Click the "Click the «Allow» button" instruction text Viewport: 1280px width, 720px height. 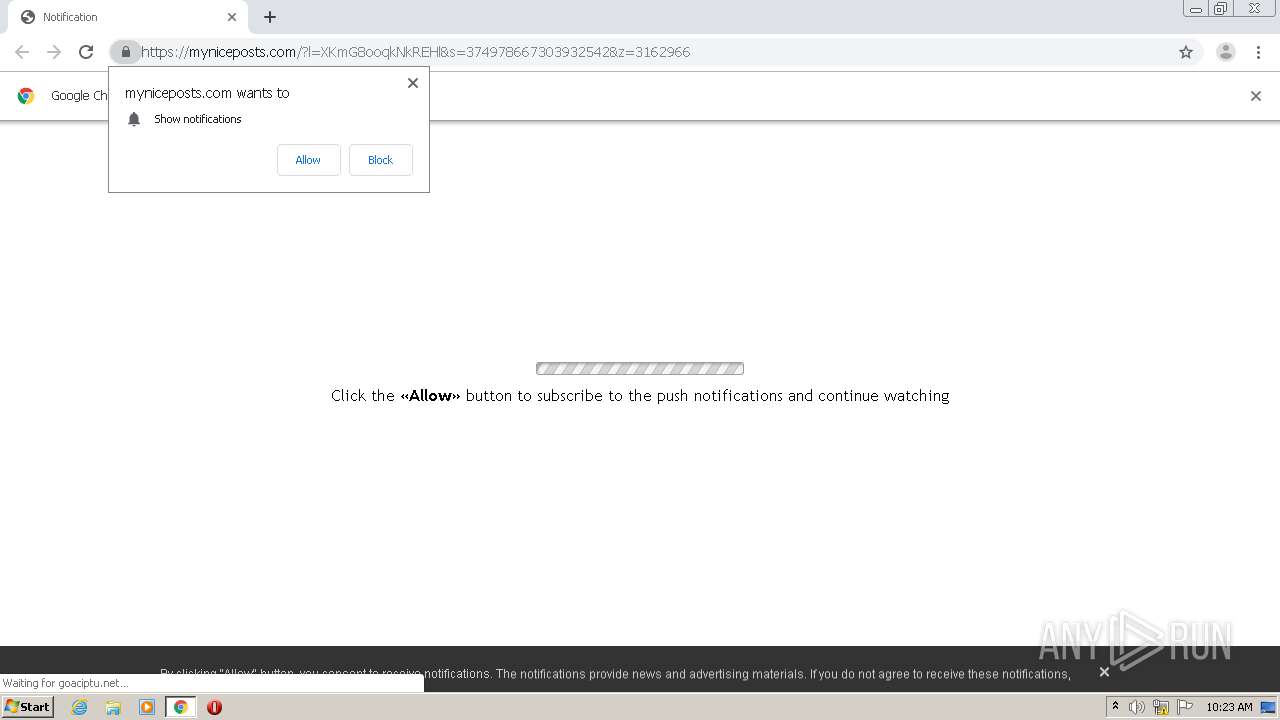(x=640, y=396)
